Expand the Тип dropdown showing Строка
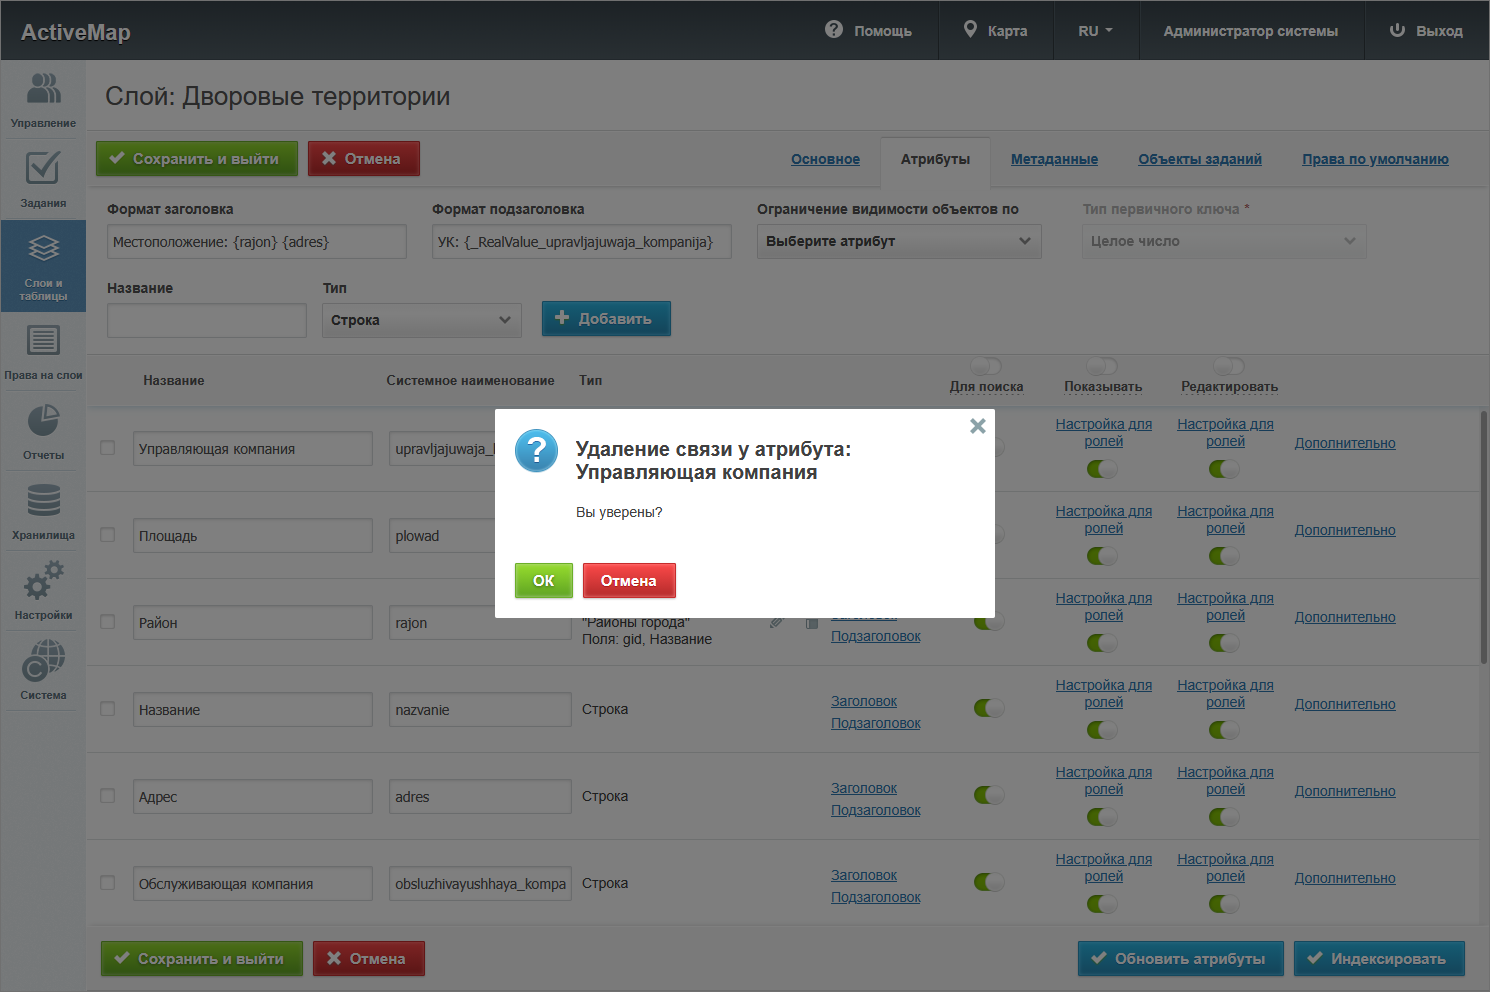1490x992 pixels. tap(421, 320)
